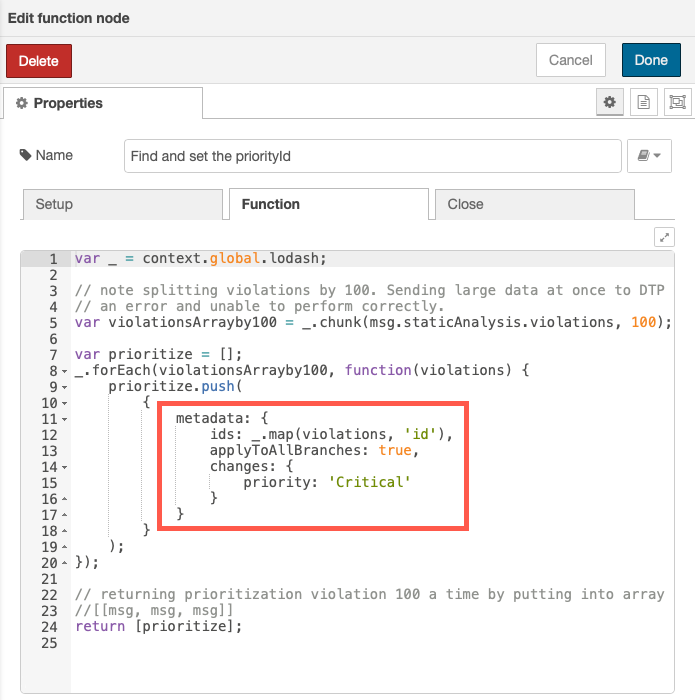Collapse code fold at line 9
695x700 pixels.
coord(64,387)
